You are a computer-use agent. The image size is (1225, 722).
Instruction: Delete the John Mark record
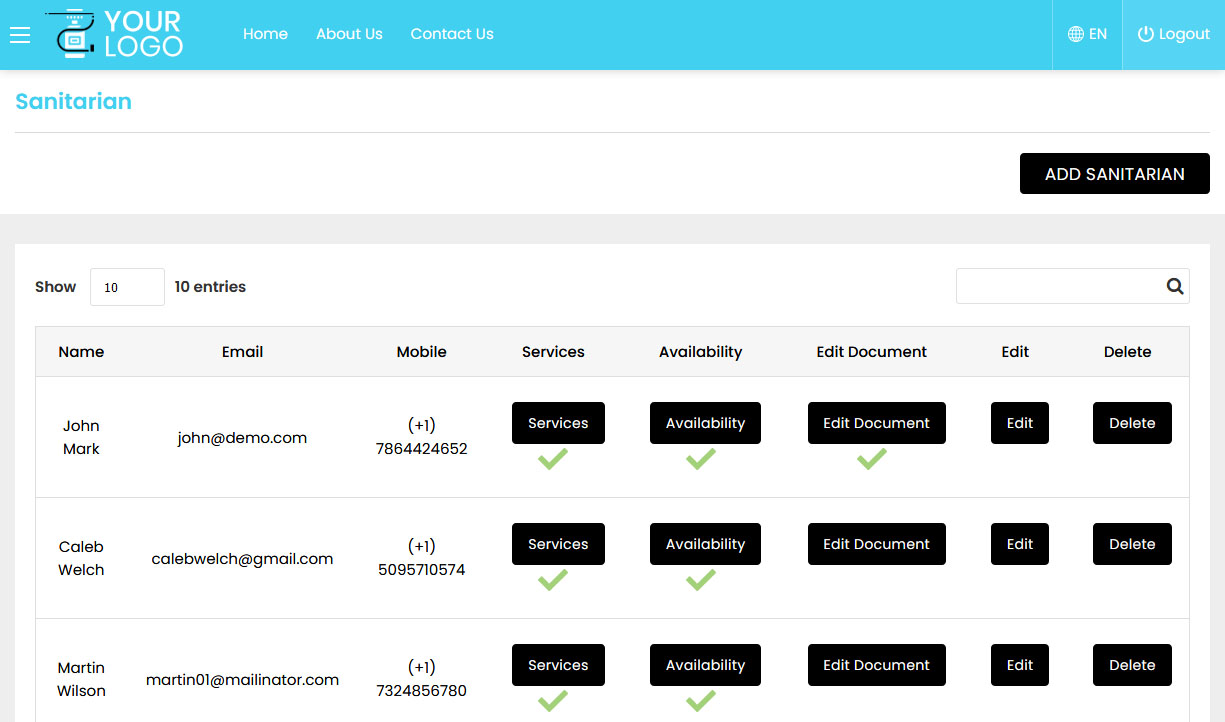click(1132, 423)
